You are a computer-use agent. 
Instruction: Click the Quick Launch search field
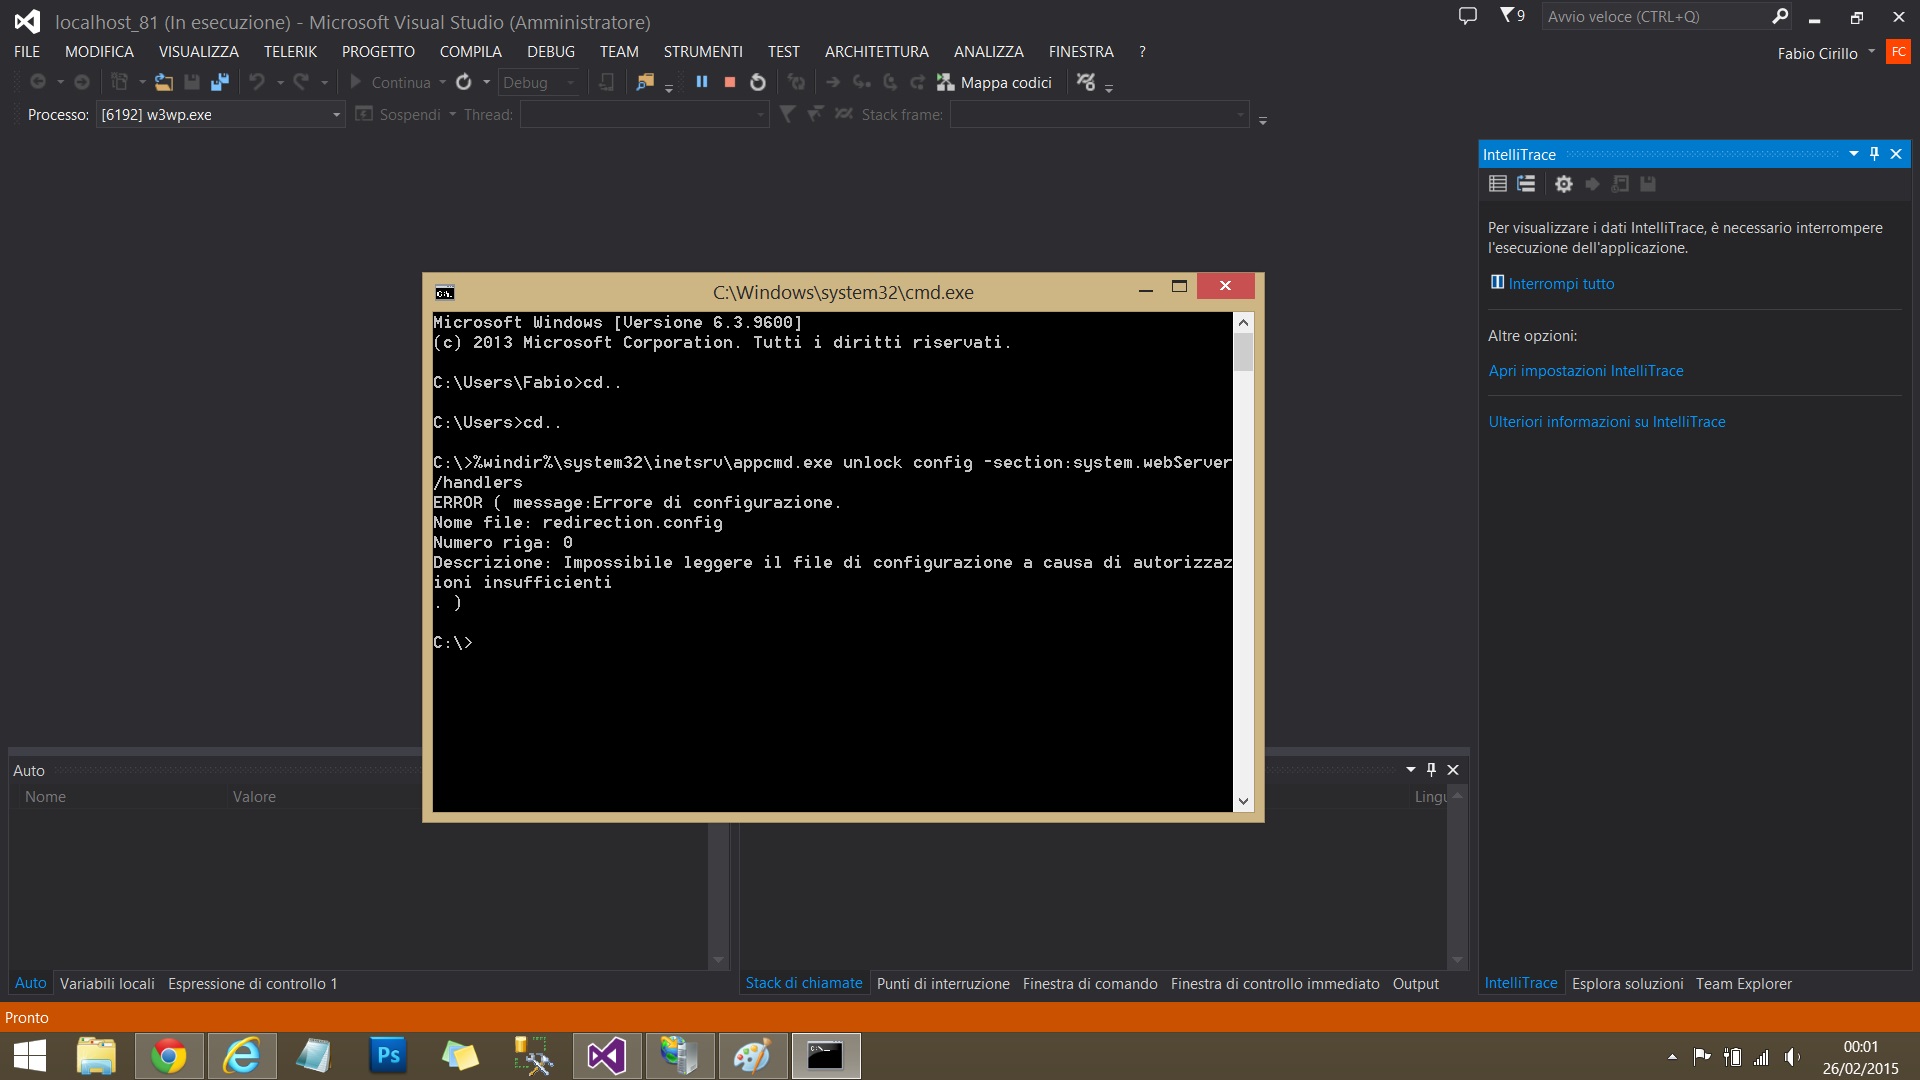tap(1654, 16)
